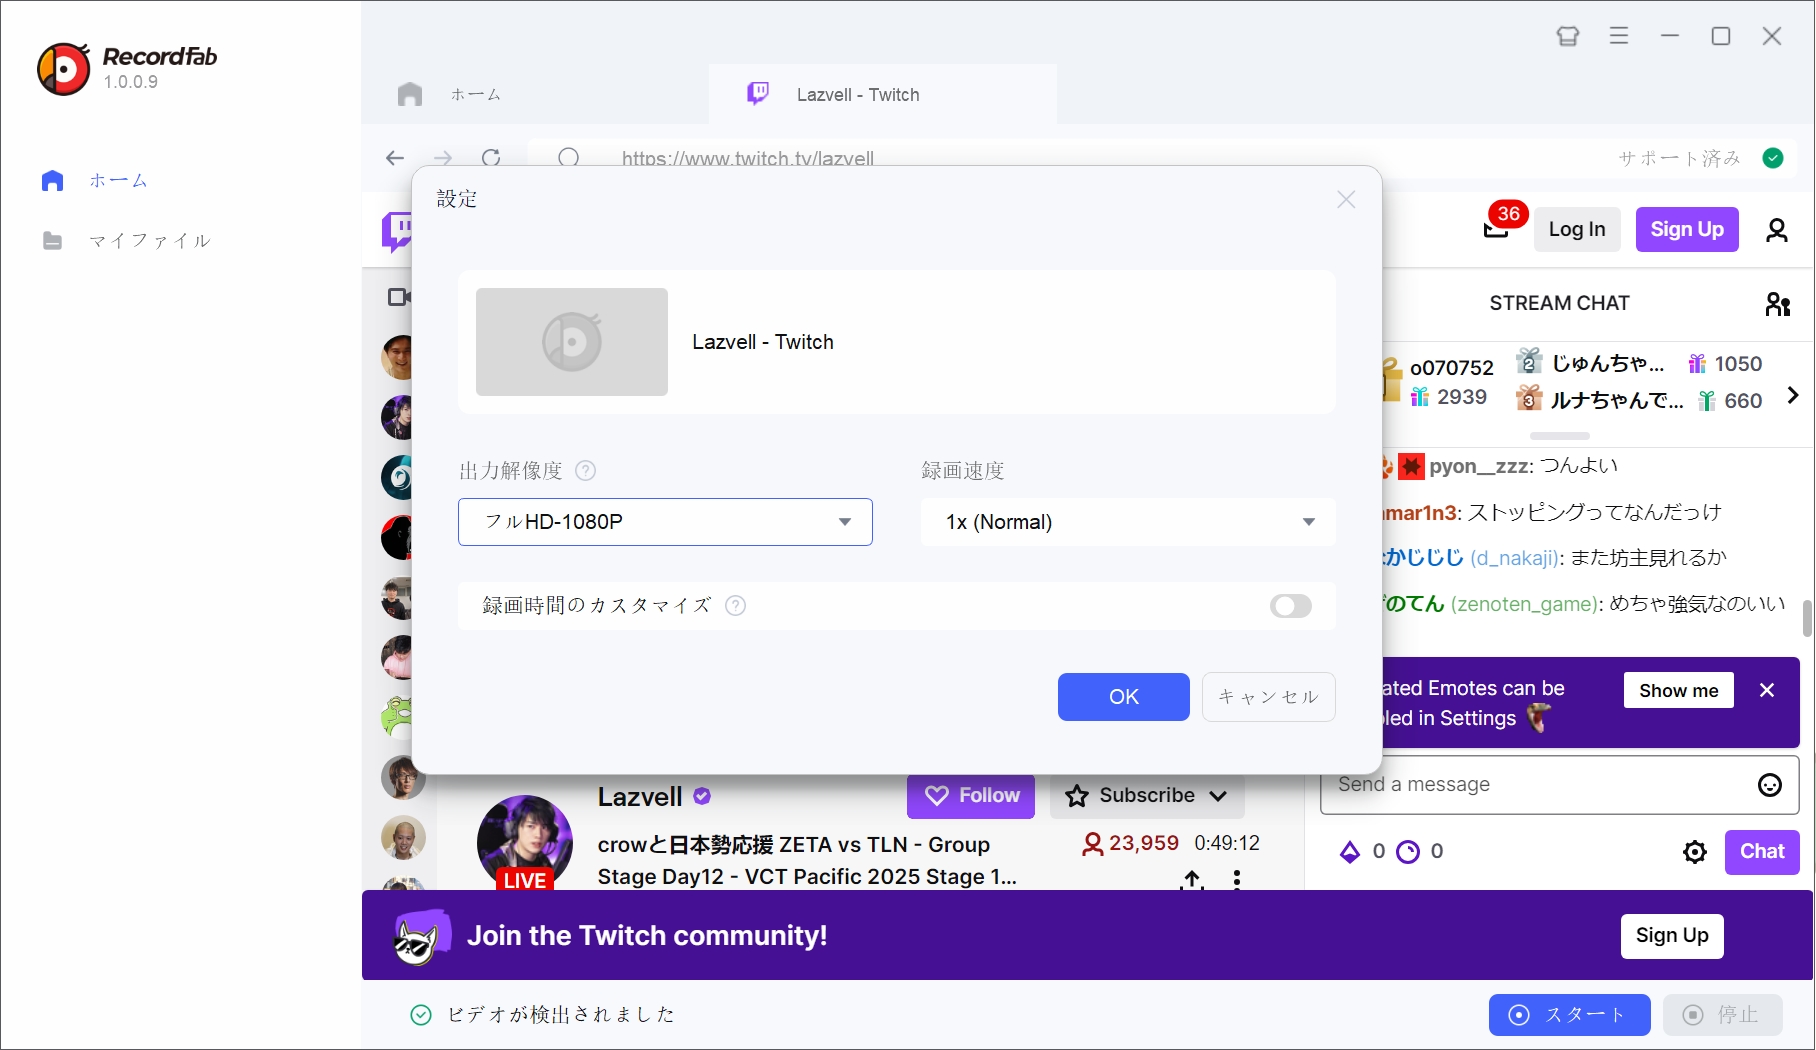Click the Bits diamond icon
Screen dimensions: 1816x1050
click(1350, 852)
